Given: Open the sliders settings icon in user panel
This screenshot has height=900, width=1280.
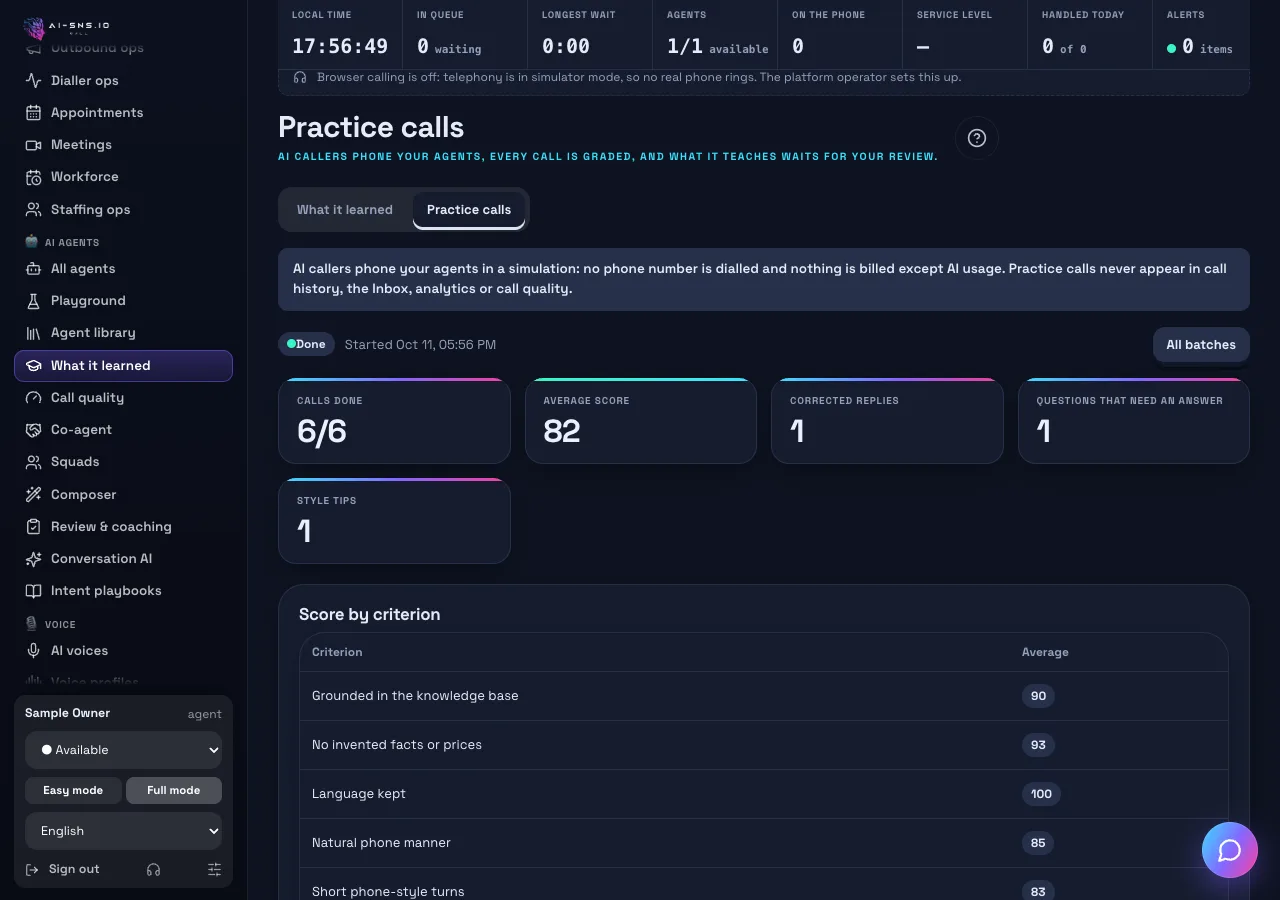Looking at the screenshot, I should (x=214, y=870).
